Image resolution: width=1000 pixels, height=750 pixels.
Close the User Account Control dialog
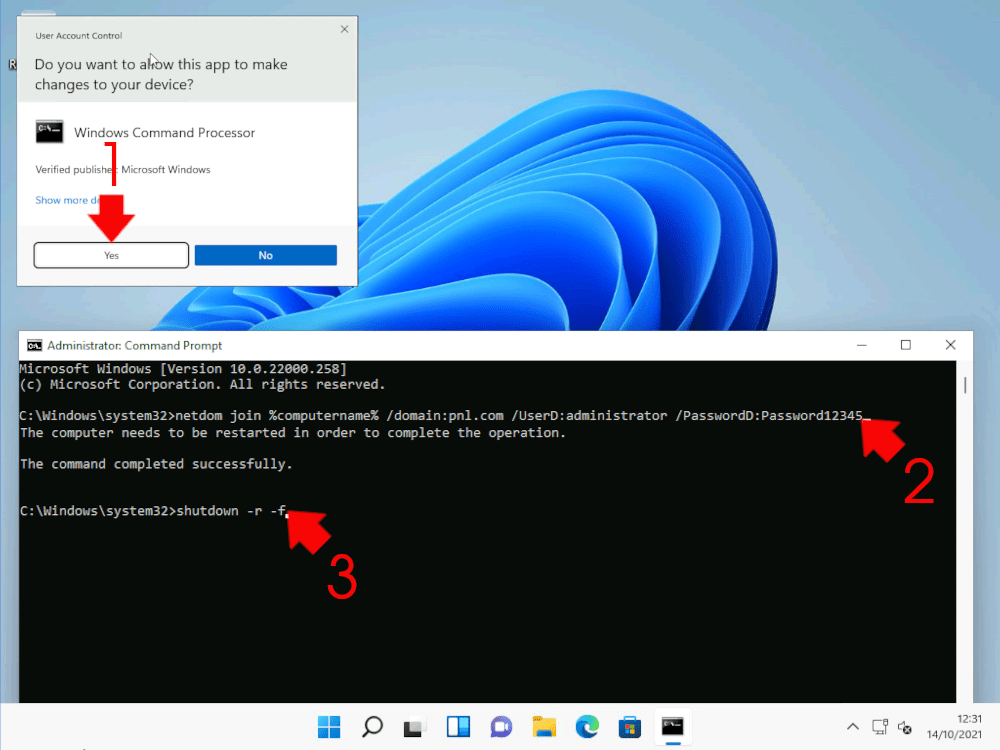344,29
